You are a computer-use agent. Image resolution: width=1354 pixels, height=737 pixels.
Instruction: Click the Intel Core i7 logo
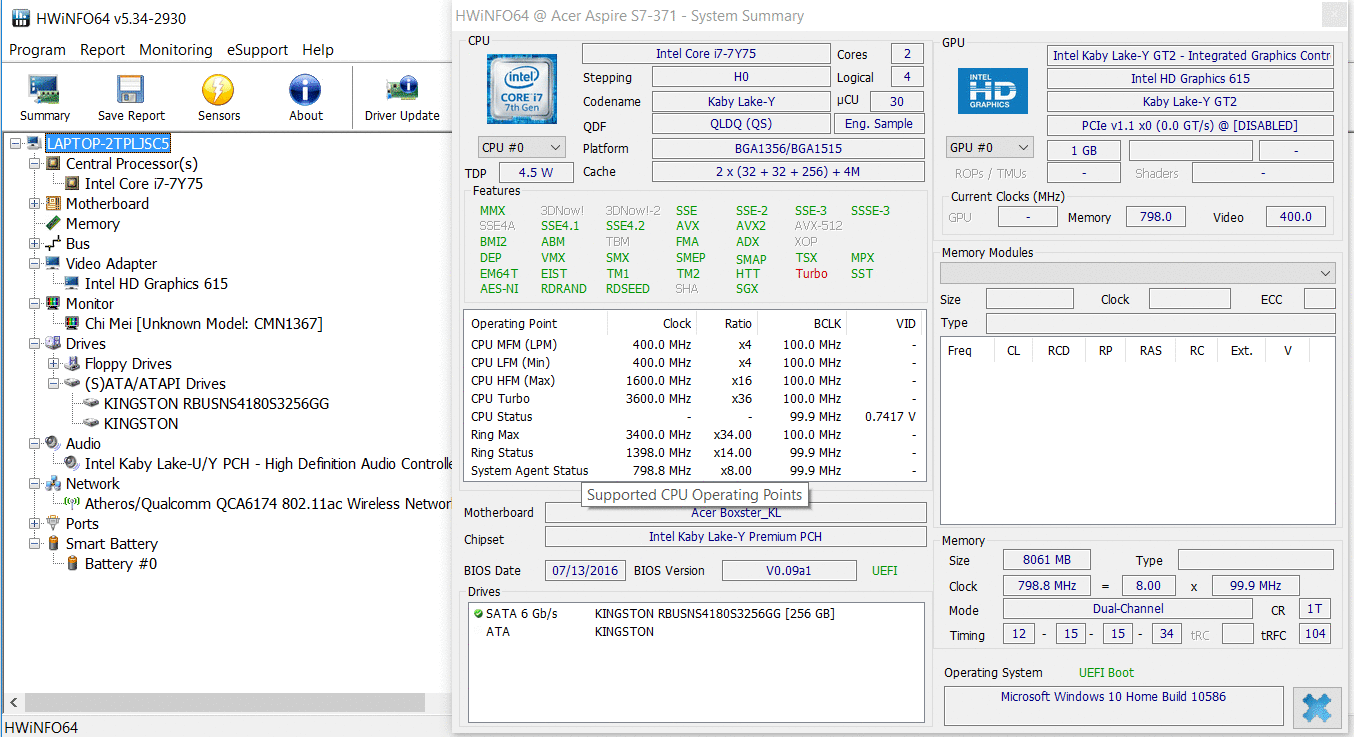[x=521, y=89]
